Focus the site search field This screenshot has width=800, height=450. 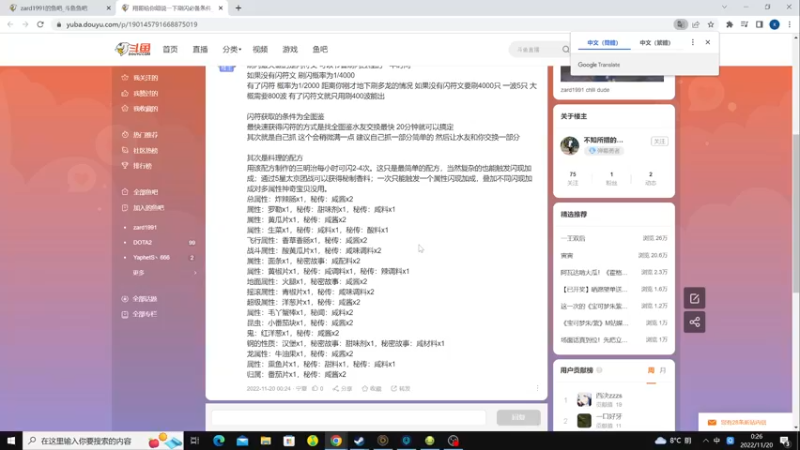[536, 49]
